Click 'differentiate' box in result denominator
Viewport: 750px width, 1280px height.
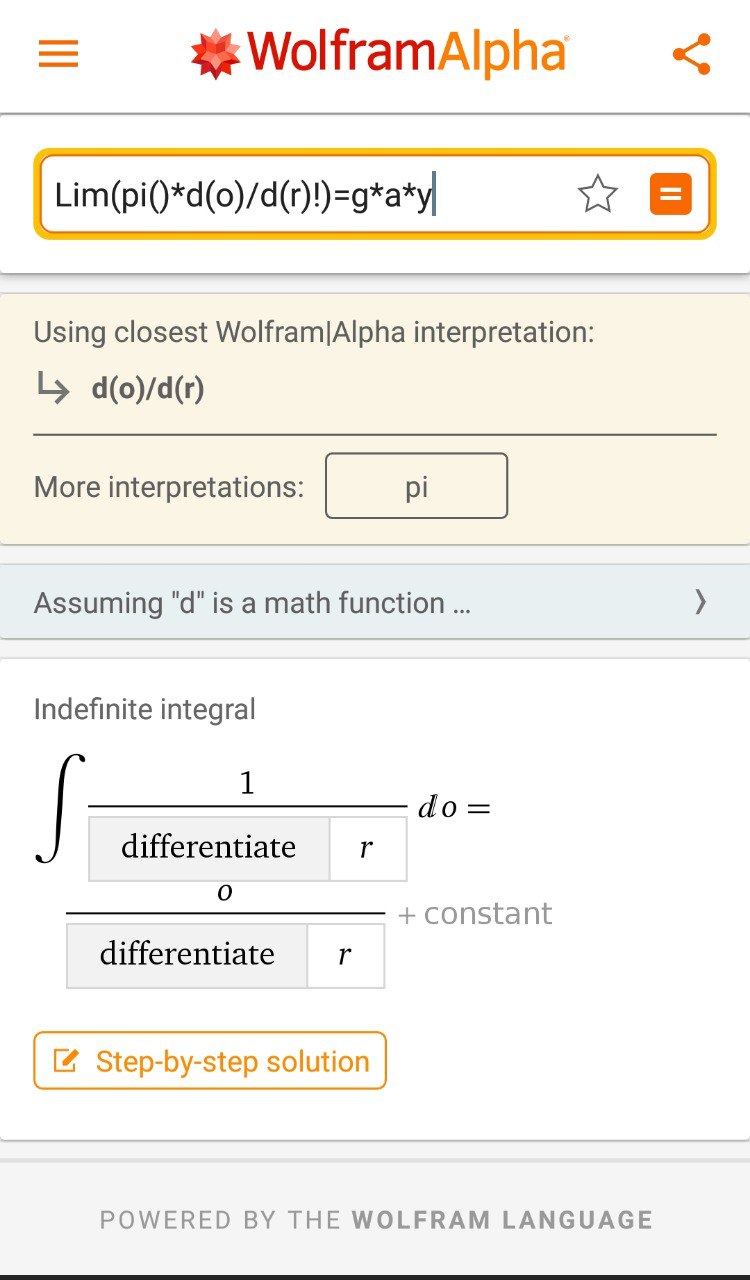pyautogui.click(x=187, y=955)
